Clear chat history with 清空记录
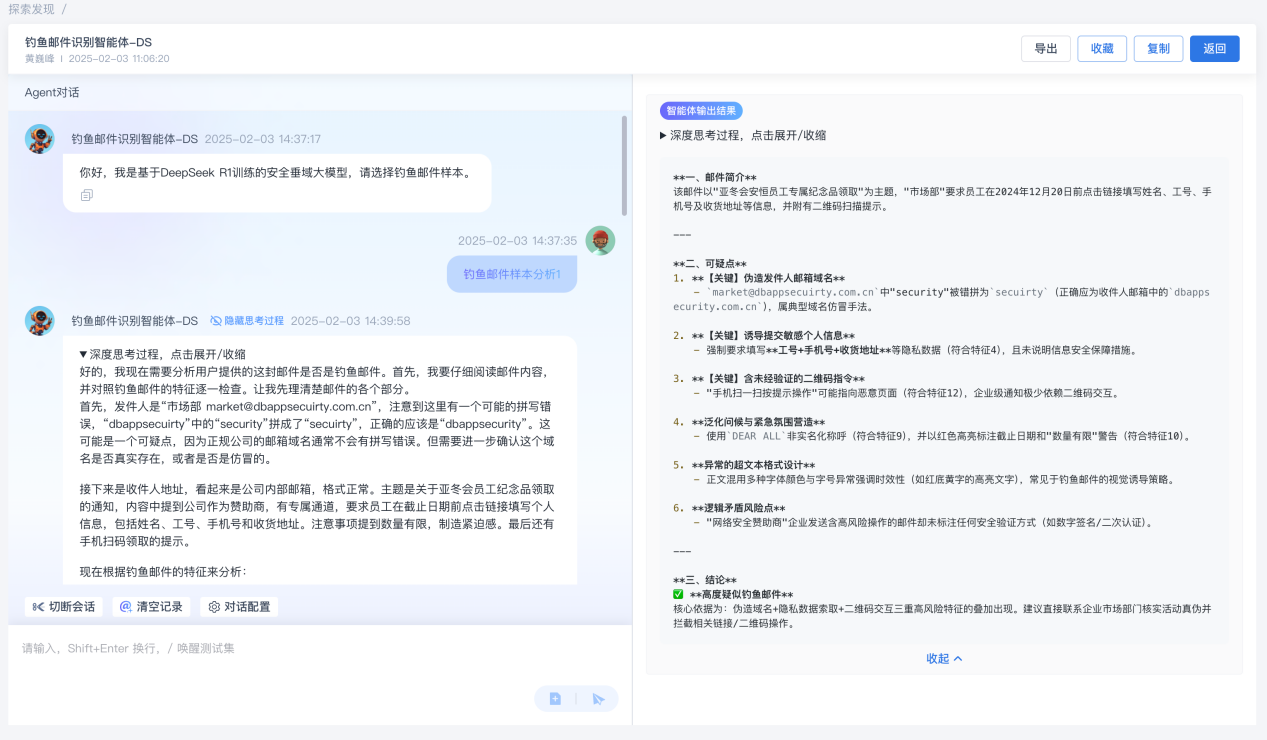 (x=151, y=607)
